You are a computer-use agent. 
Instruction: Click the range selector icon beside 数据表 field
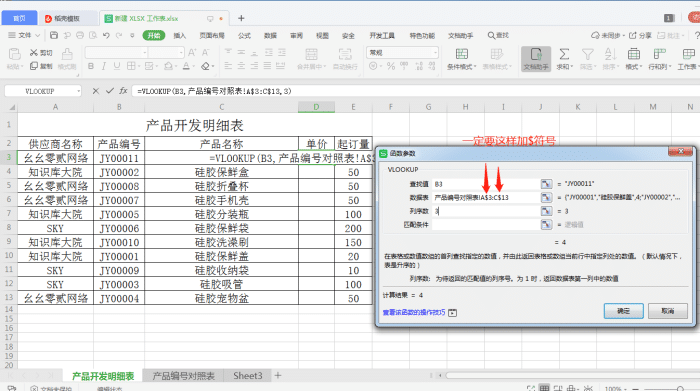coord(546,197)
